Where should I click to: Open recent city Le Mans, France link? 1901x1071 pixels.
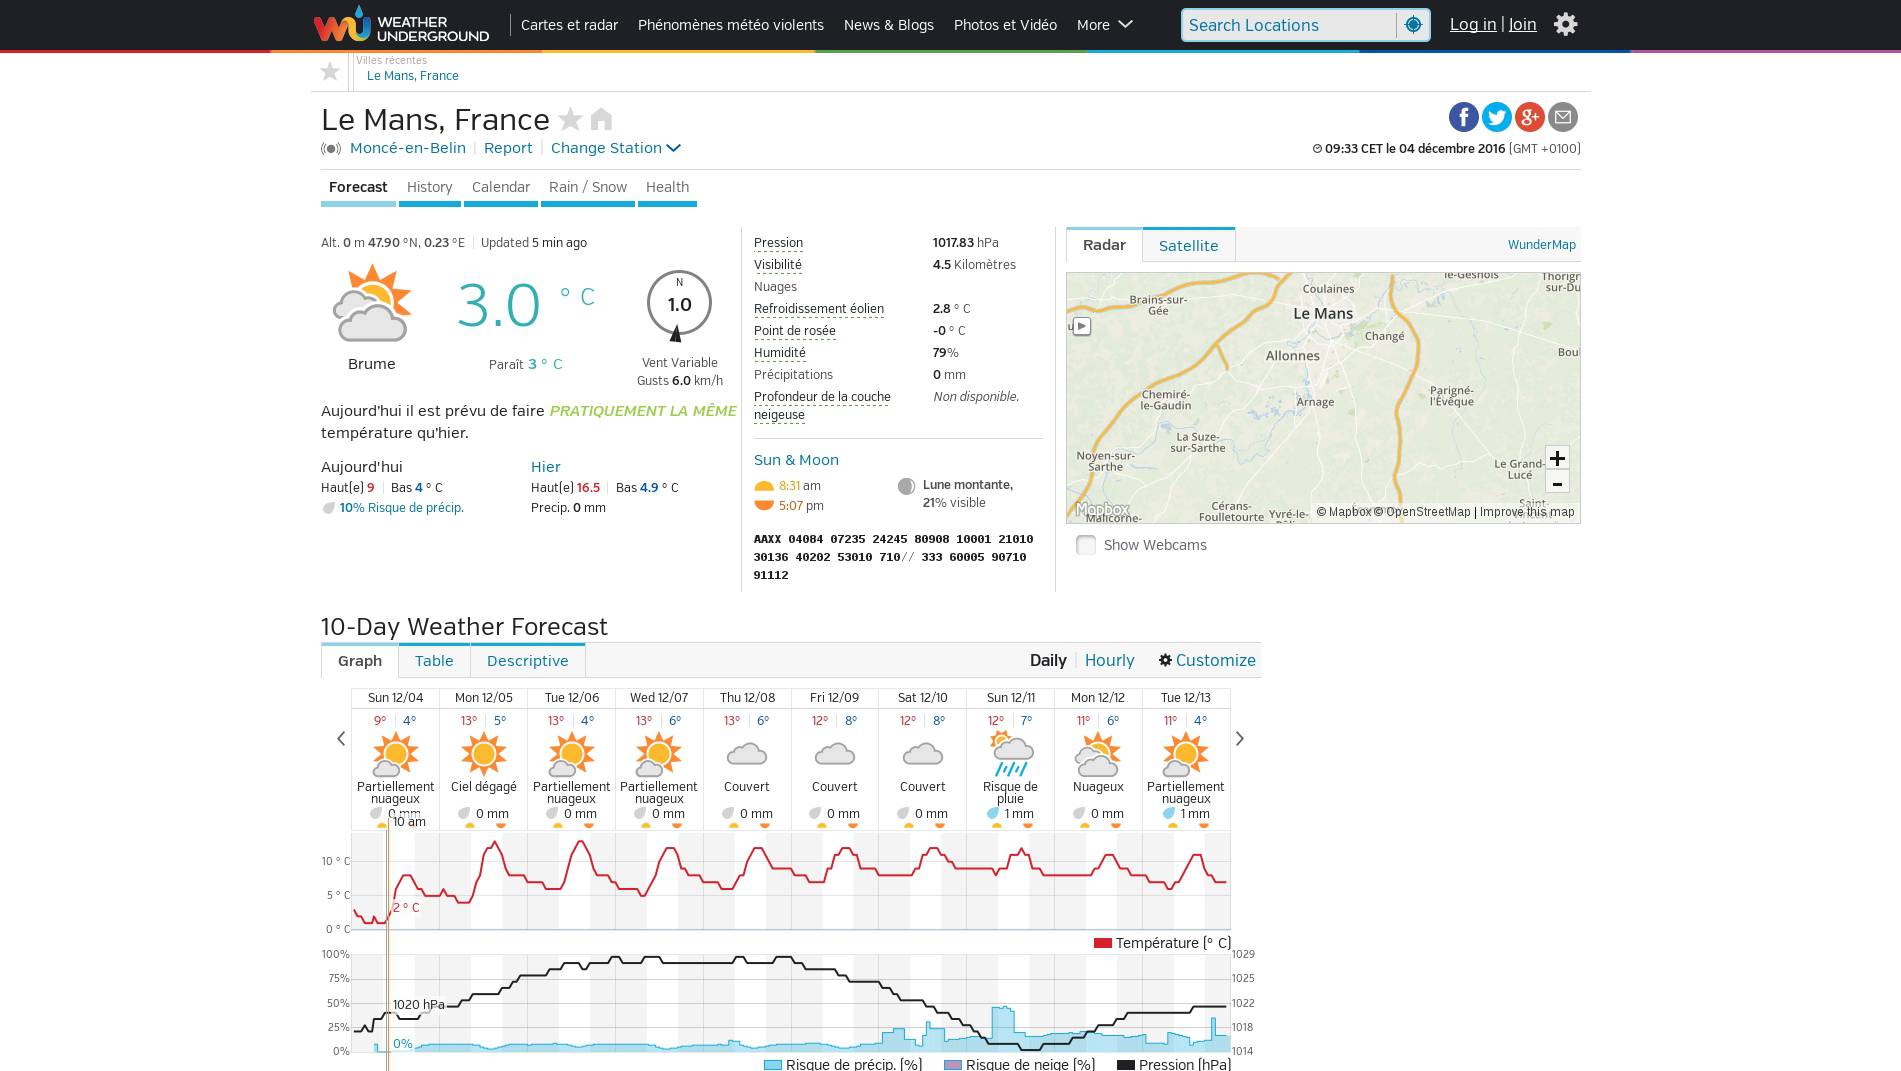point(413,76)
